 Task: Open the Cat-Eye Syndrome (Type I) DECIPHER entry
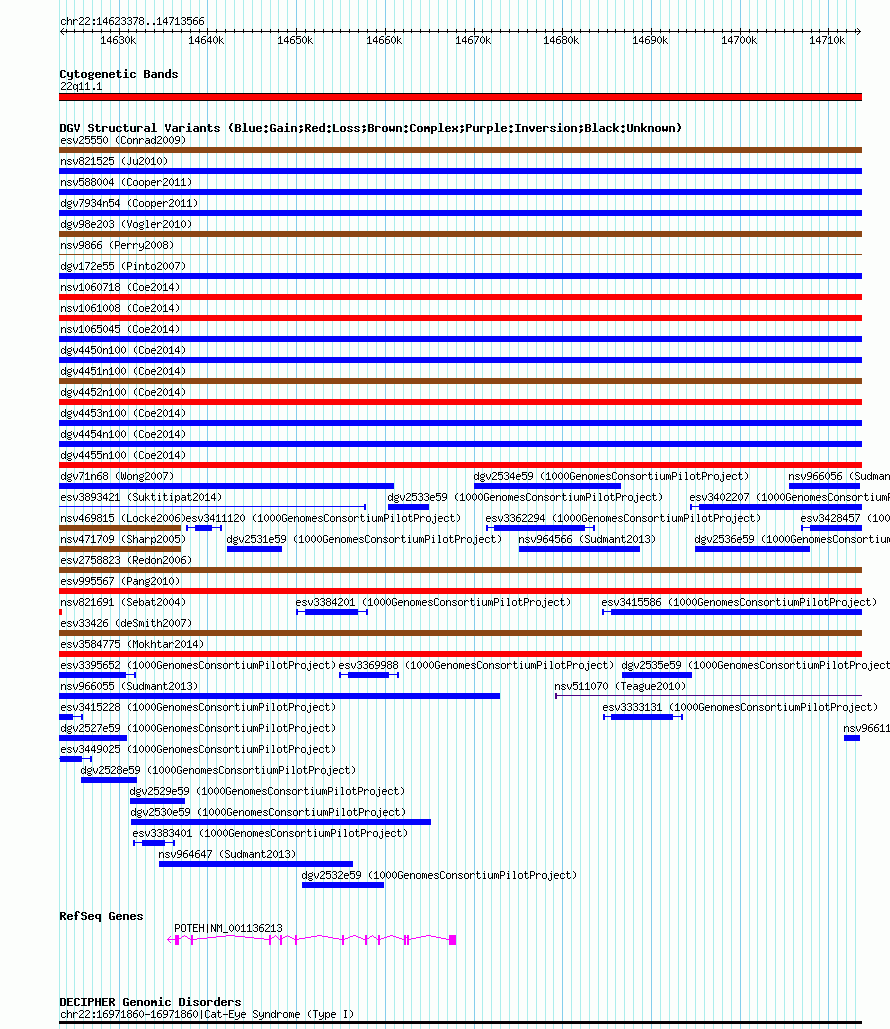[207, 1015]
